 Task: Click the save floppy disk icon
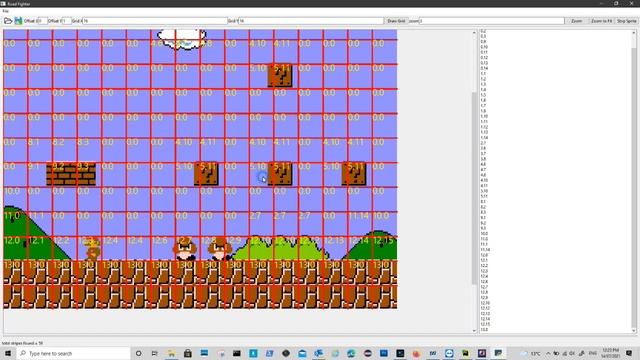click(18, 20)
